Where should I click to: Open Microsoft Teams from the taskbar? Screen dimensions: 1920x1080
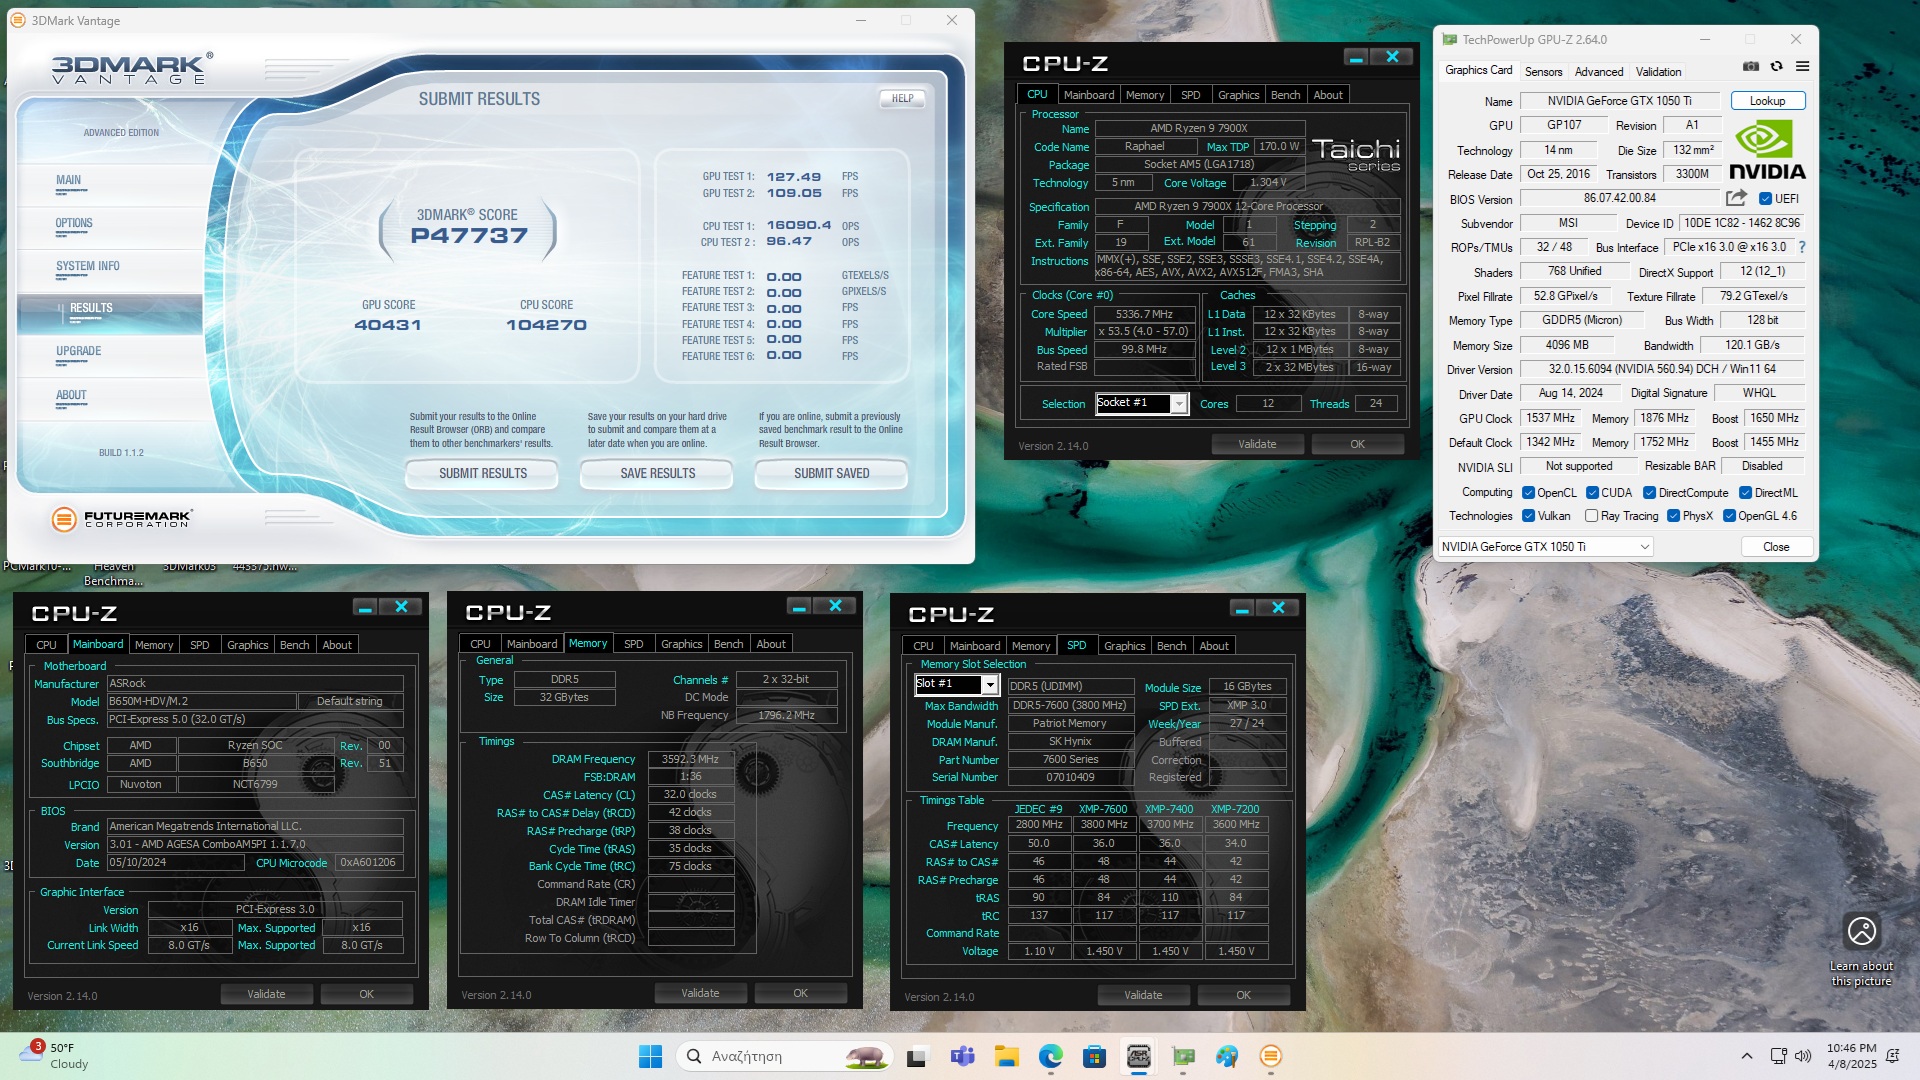point(962,1056)
